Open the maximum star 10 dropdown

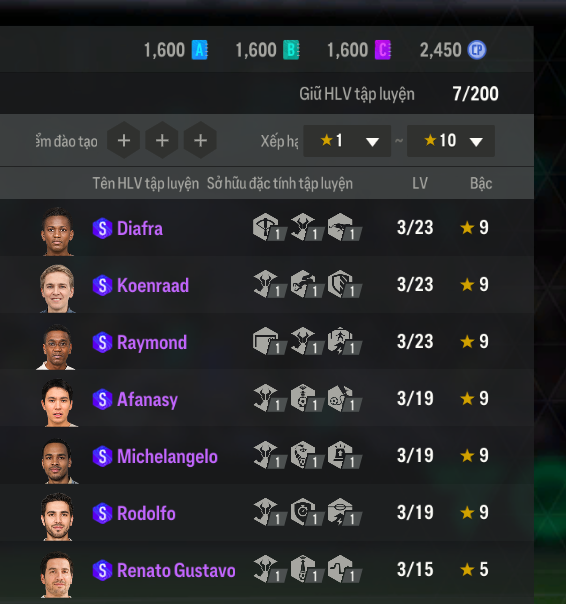click(x=451, y=141)
